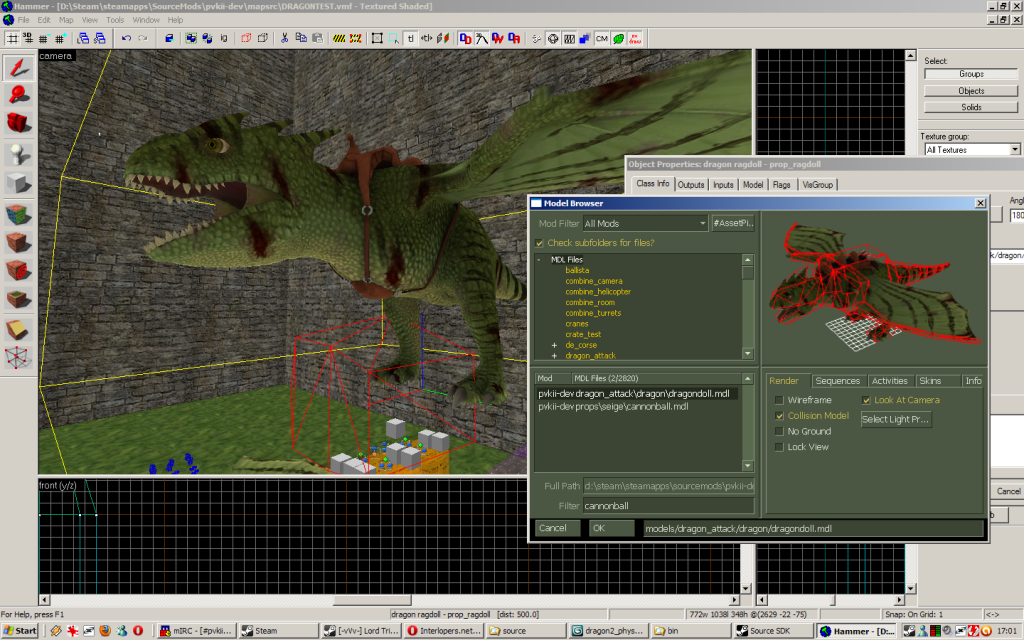Viewport: 1024px width, 640px height.
Task: Click the Cut scissors toolbar icon
Action: [285, 38]
